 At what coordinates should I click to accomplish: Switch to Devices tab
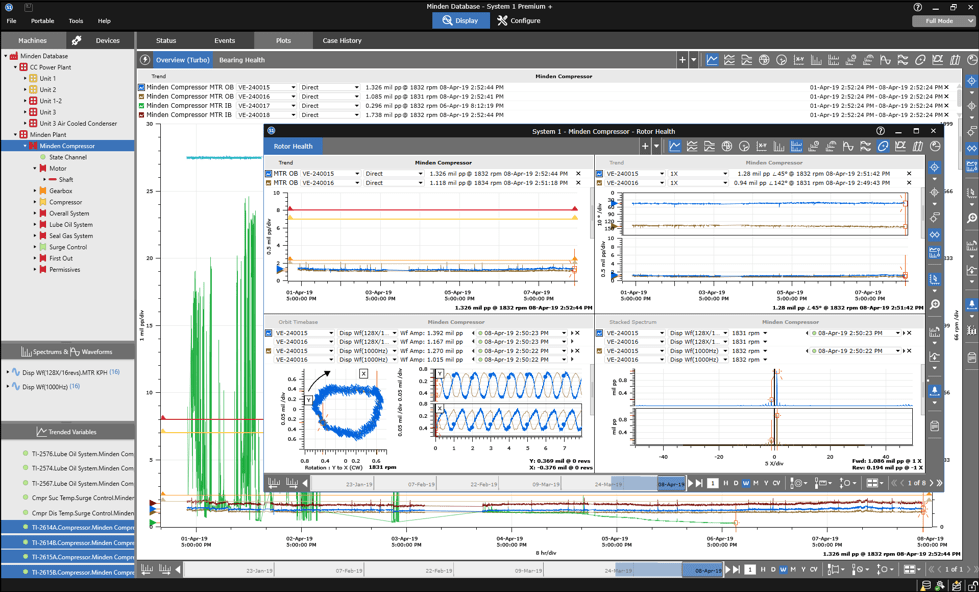coord(107,41)
